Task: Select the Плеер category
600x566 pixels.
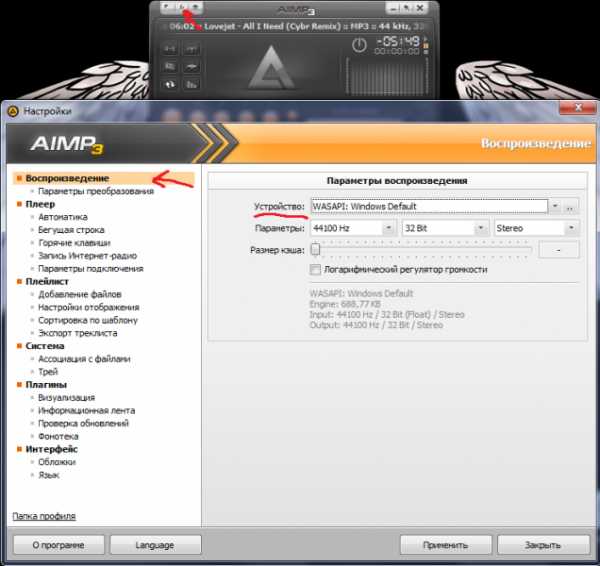Action: tap(40, 204)
